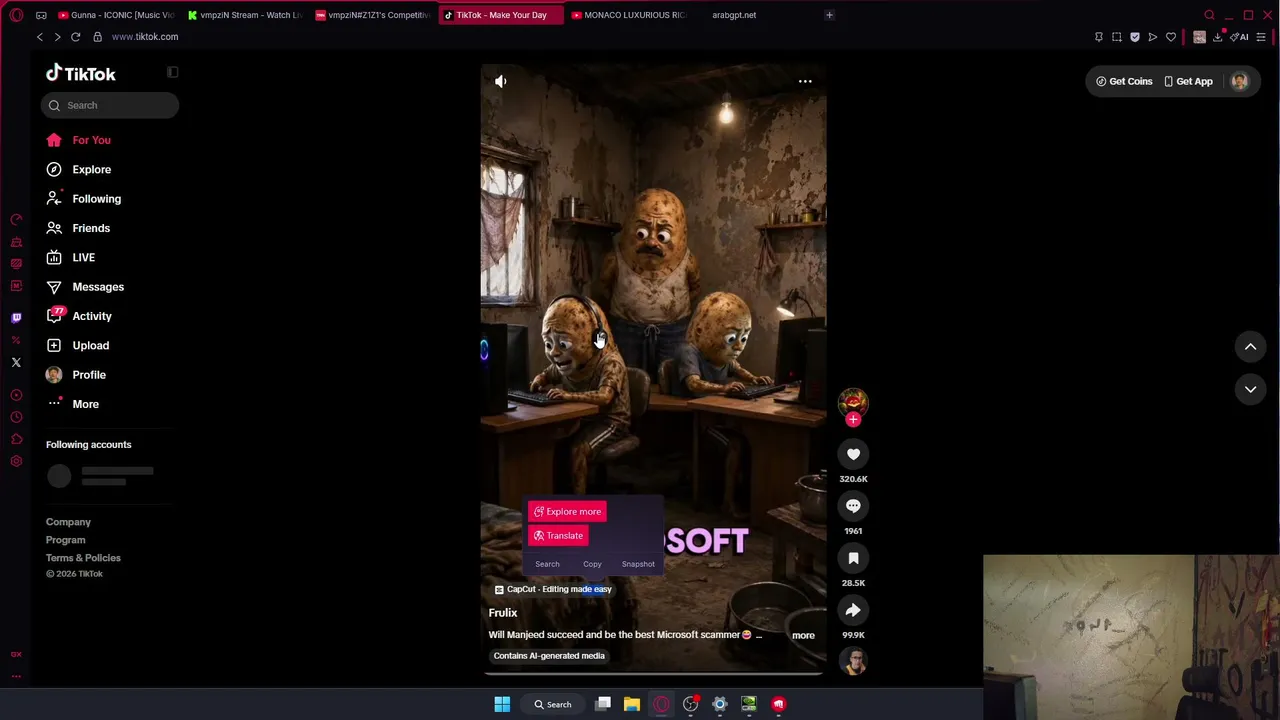The image size is (1280, 720).
Task: Click the TikTok search field
Action: (x=110, y=105)
